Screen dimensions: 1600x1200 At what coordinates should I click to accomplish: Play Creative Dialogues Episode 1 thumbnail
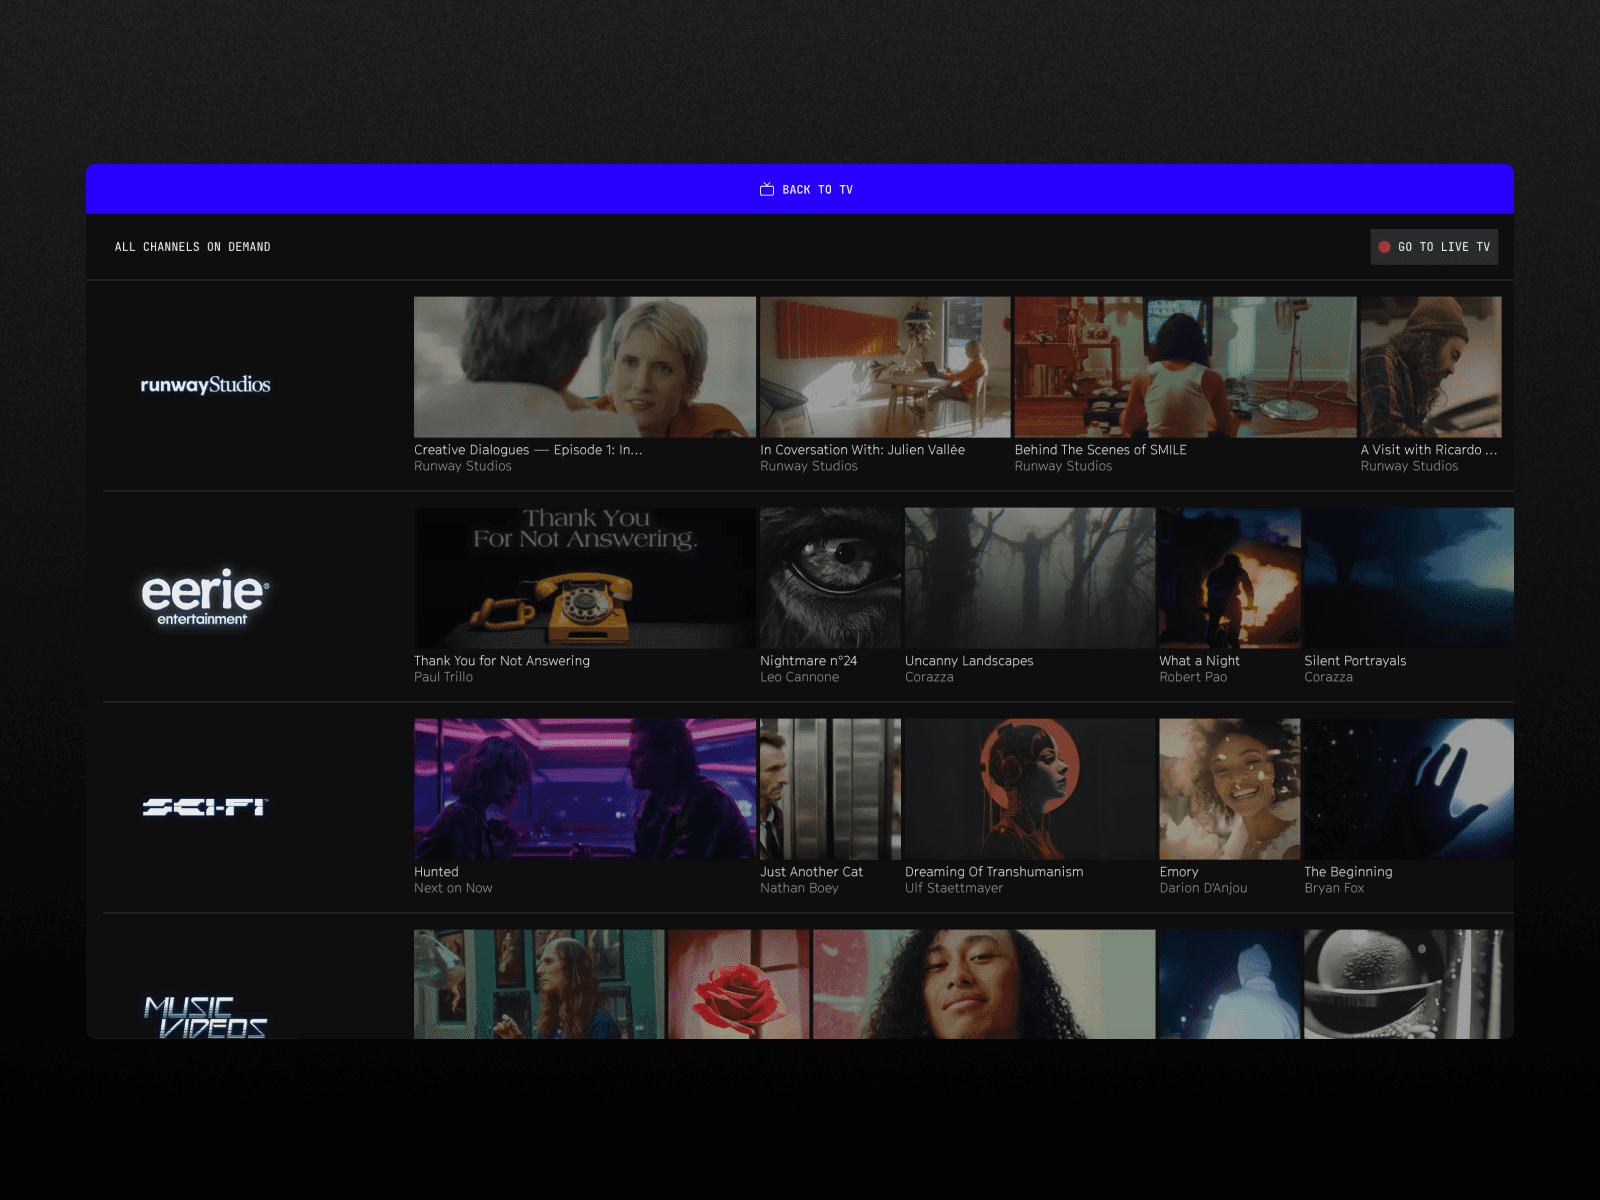(x=585, y=367)
